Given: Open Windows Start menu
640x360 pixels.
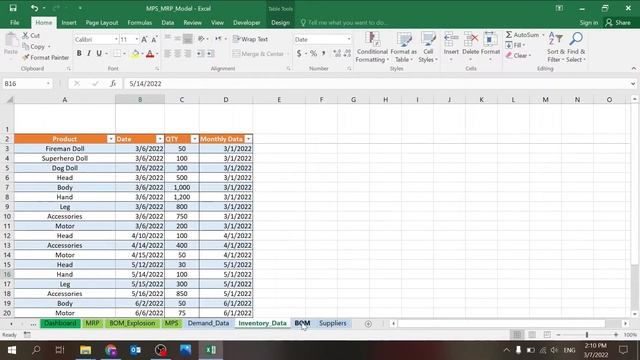Looking at the screenshot, I should (11, 350).
